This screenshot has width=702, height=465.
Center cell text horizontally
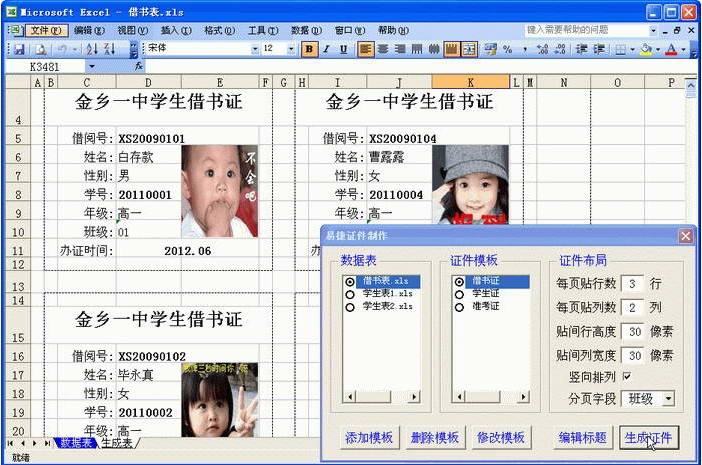tap(383, 49)
